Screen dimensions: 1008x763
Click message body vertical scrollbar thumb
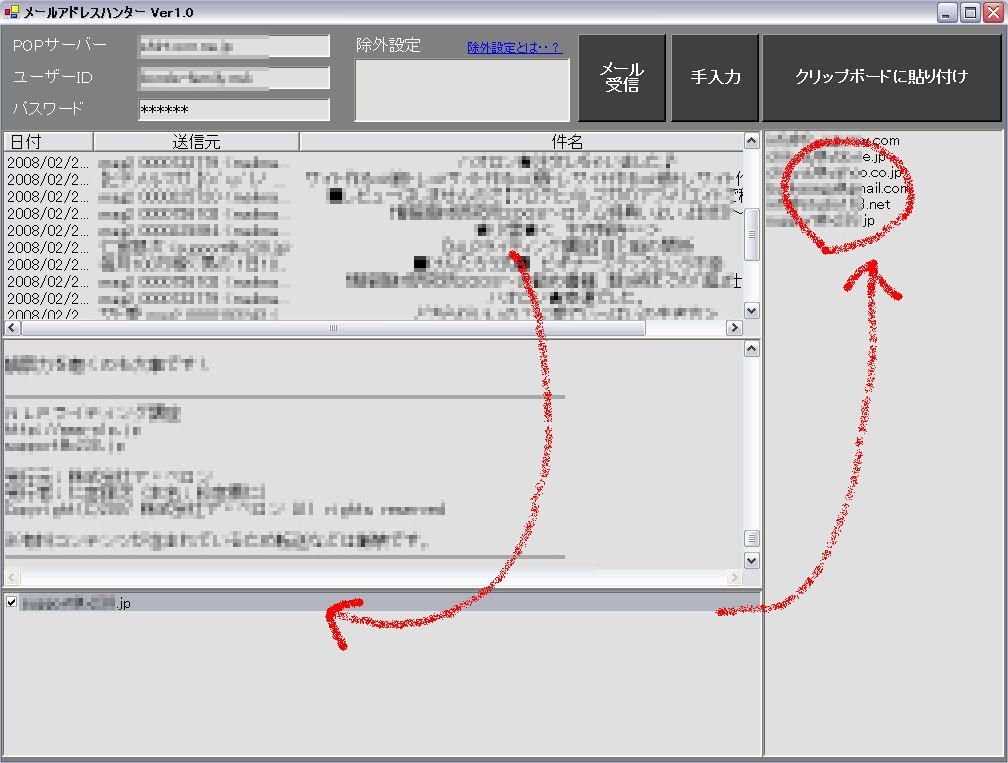tap(751, 537)
